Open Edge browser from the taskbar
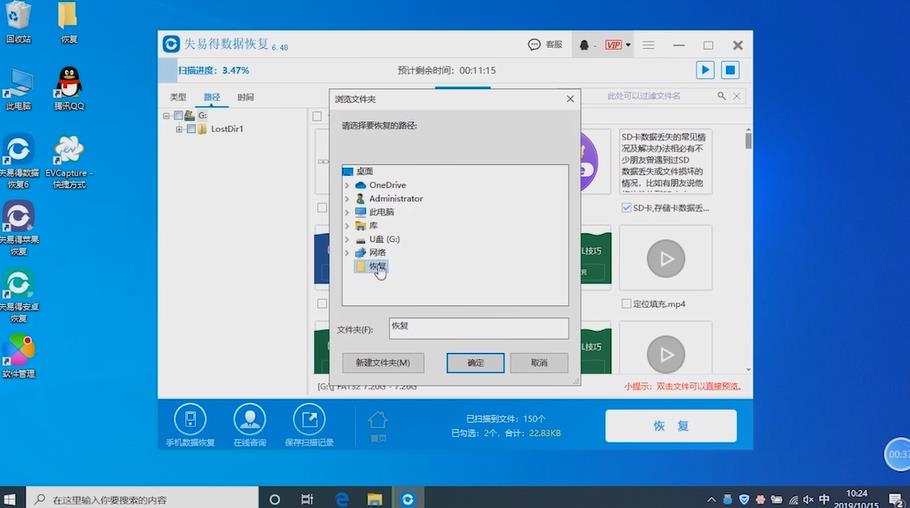Screen dimensions: 910x508 point(342,499)
